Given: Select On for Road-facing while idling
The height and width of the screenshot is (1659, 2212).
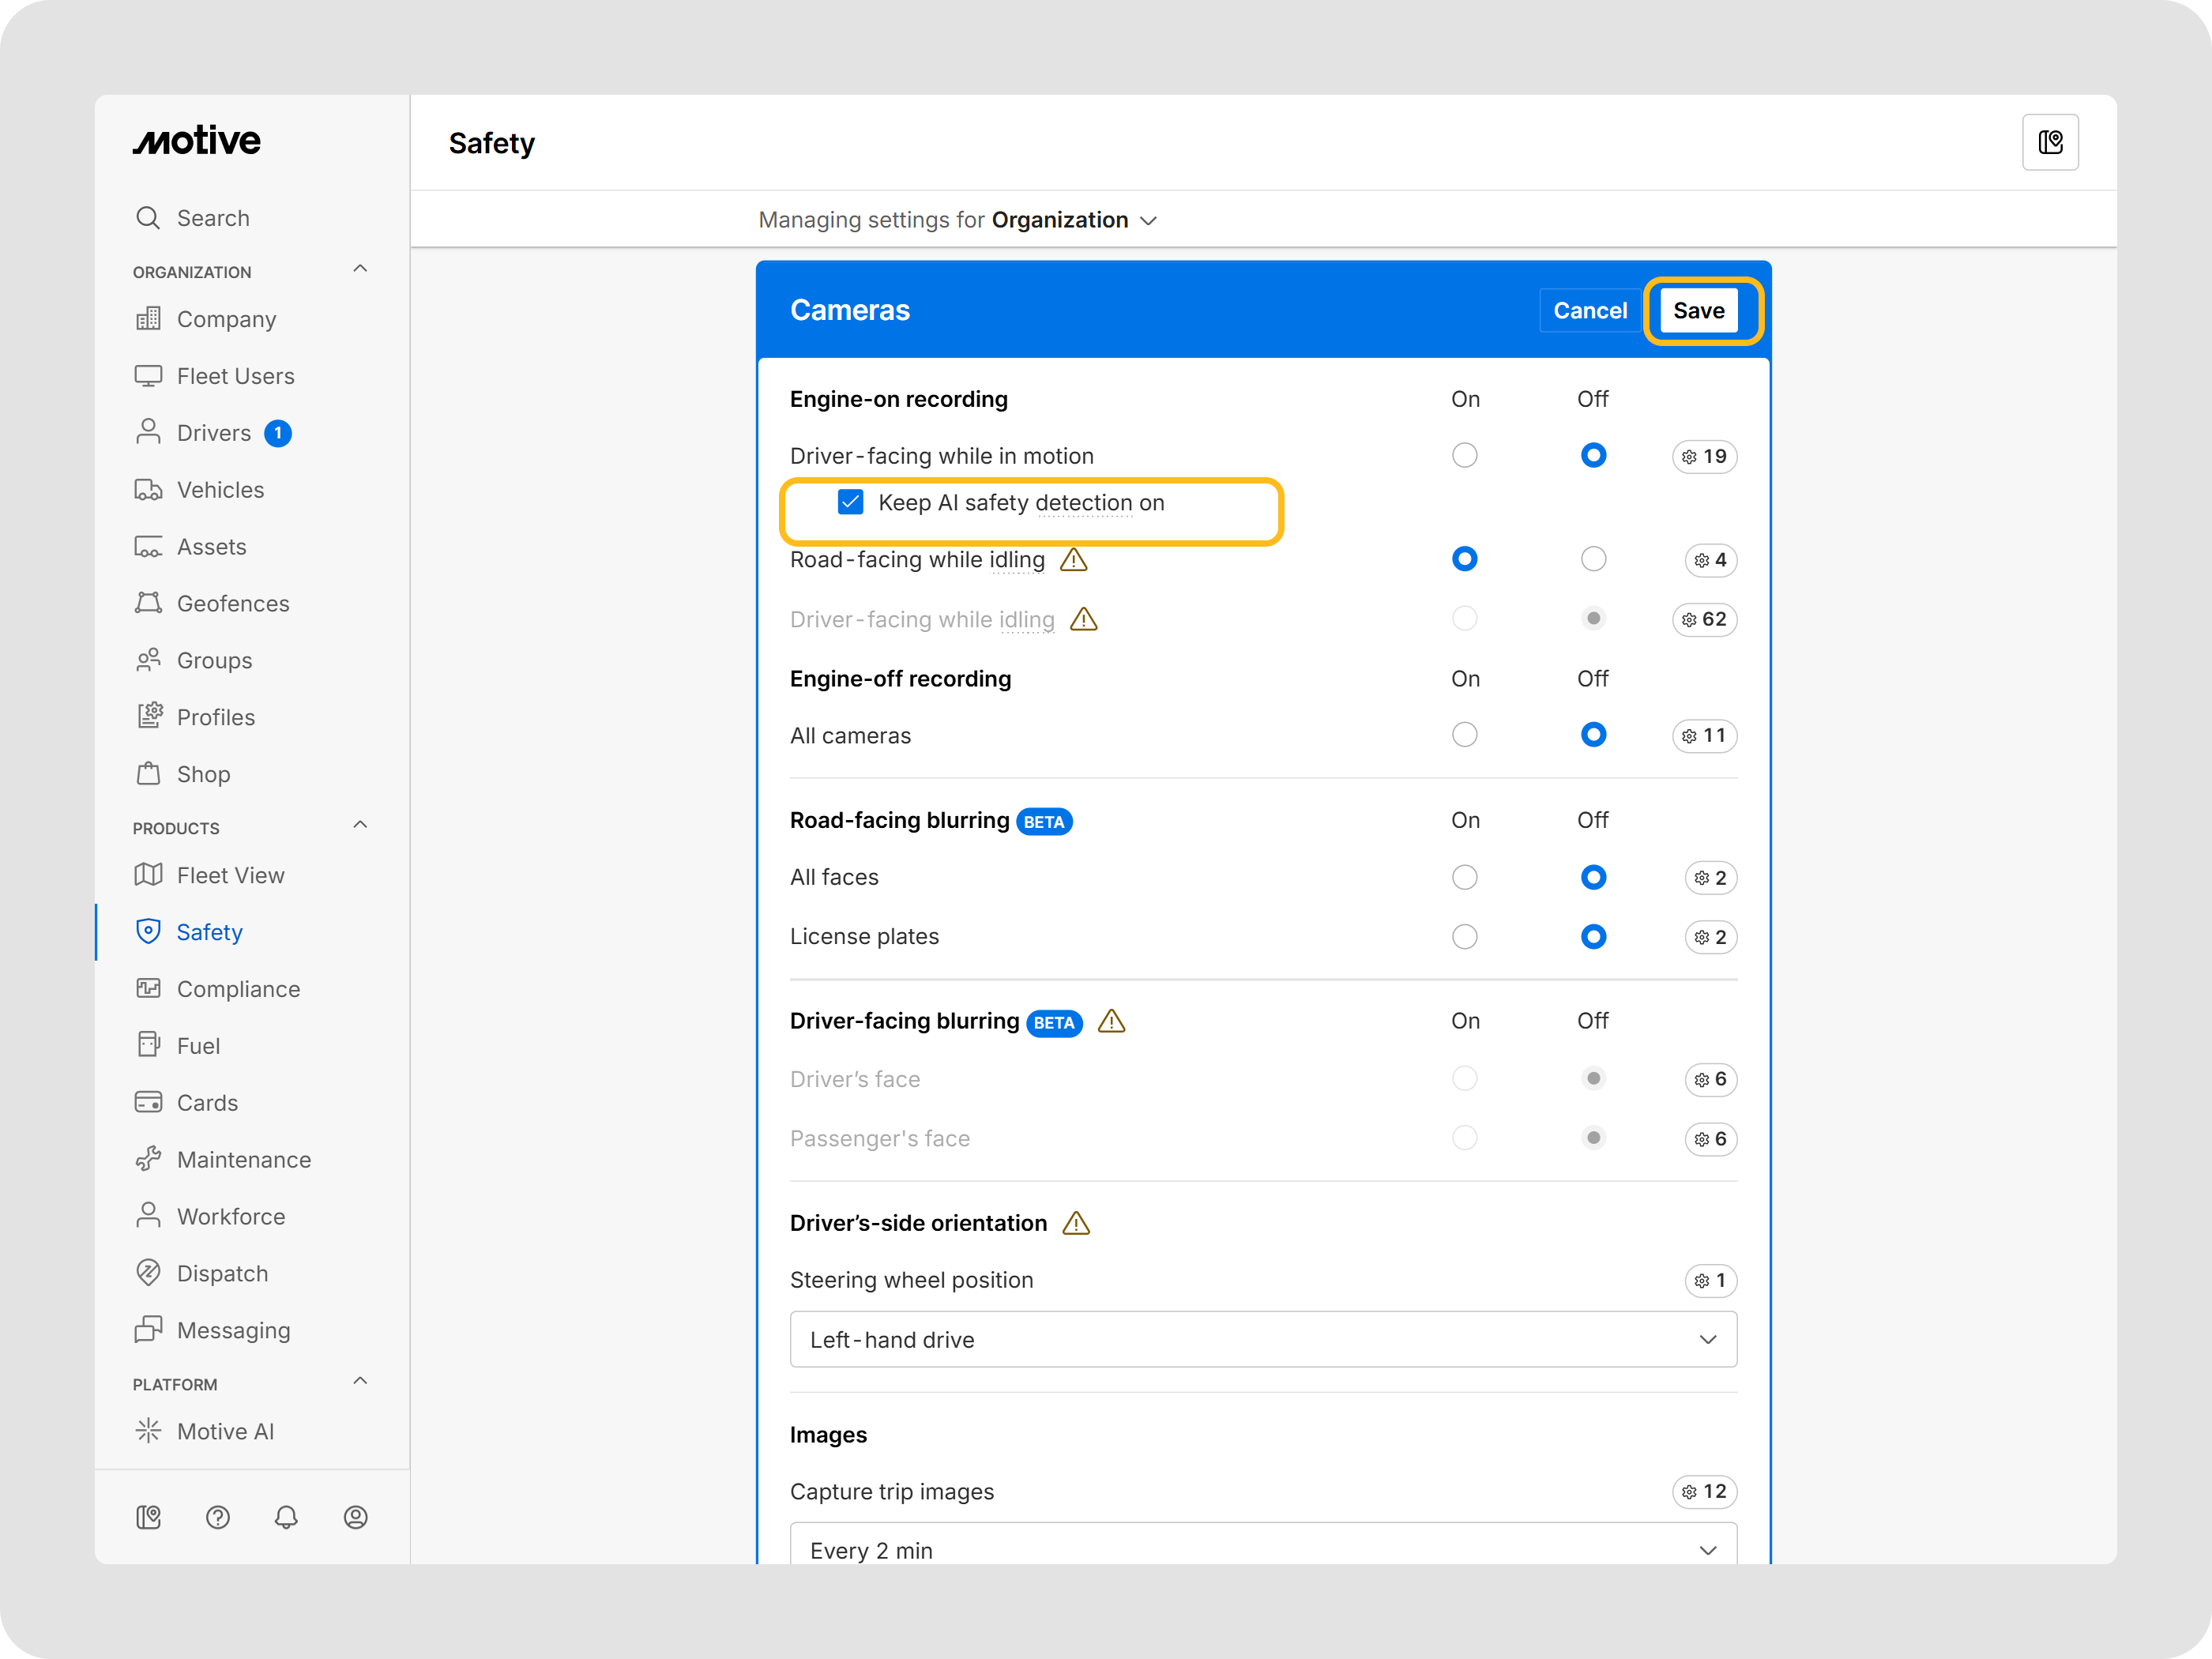Looking at the screenshot, I should (x=1464, y=559).
